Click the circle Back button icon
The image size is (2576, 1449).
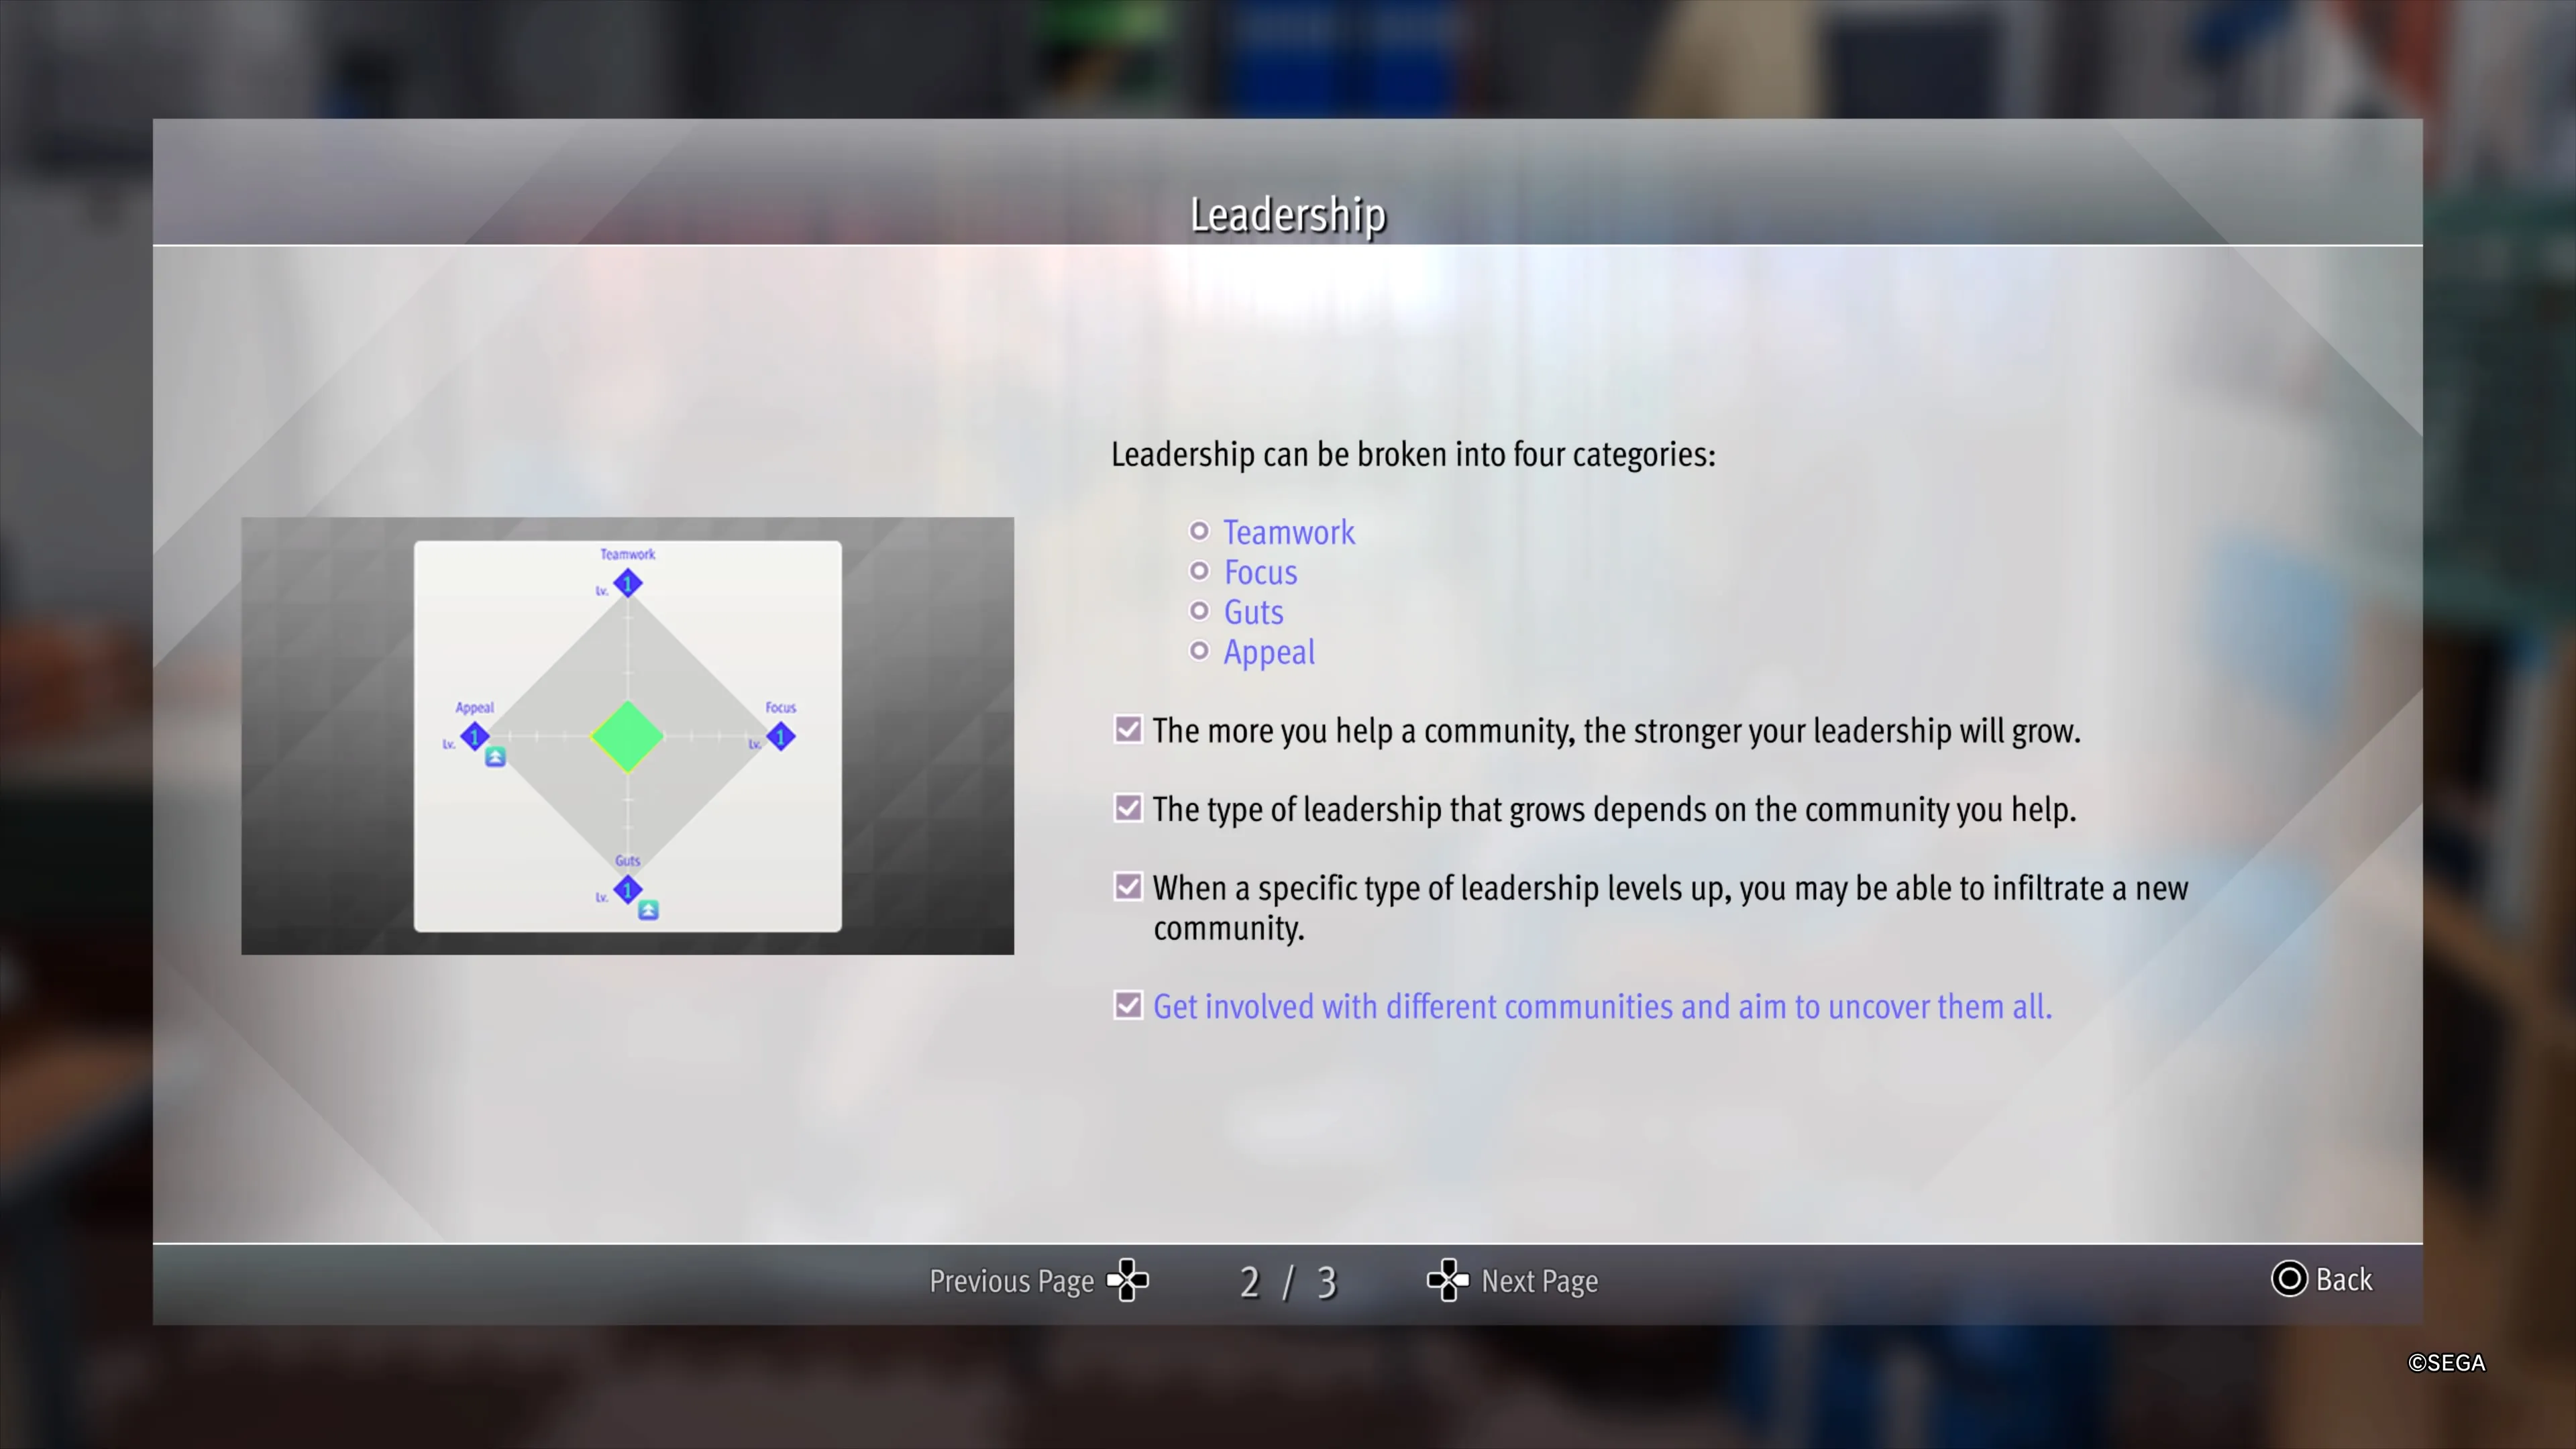coord(2288,1279)
